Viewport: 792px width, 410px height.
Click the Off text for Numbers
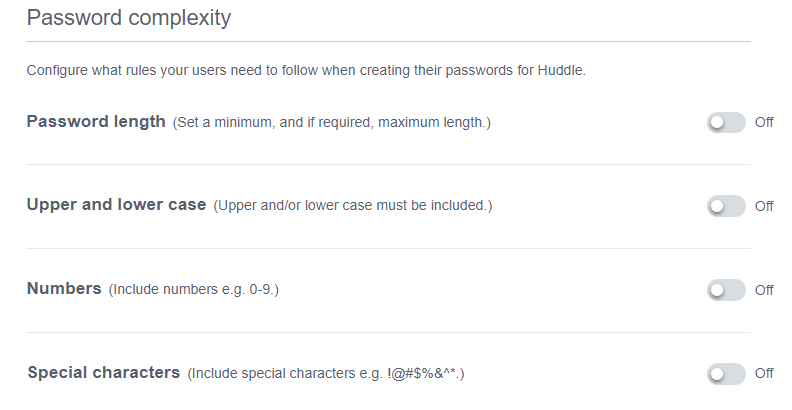point(764,290)
